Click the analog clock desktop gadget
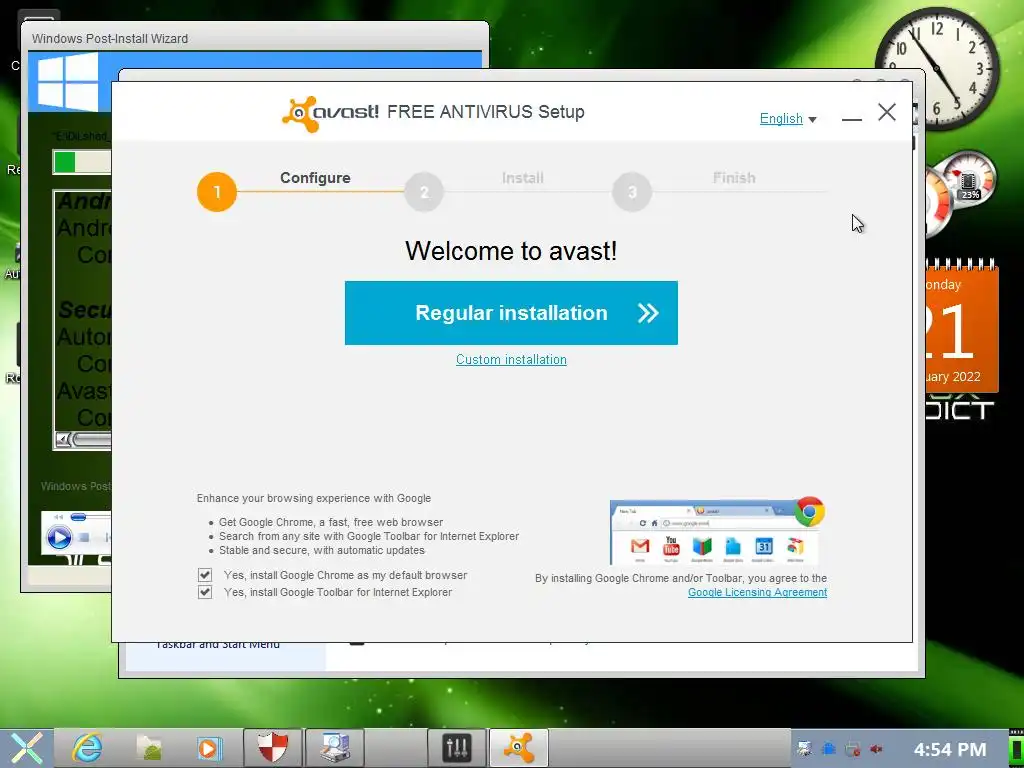The image size is (1024, 768). [937, 69]
